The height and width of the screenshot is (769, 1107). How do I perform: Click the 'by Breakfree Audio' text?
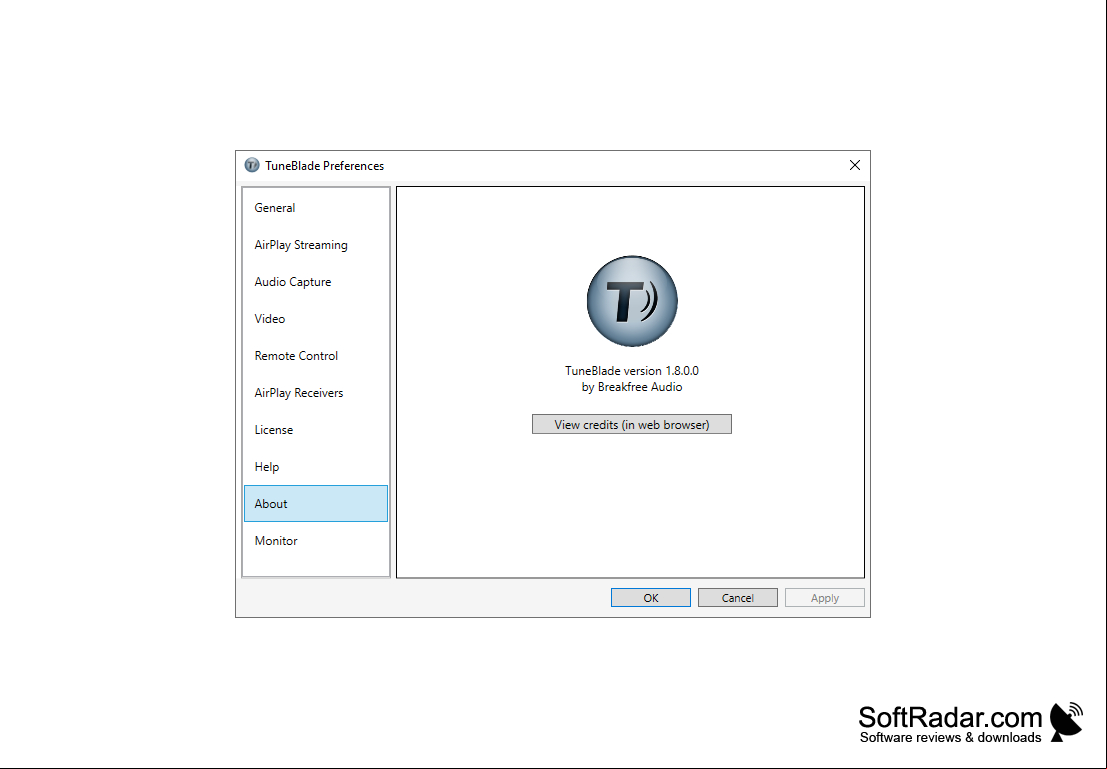click(x=632, y=387)
